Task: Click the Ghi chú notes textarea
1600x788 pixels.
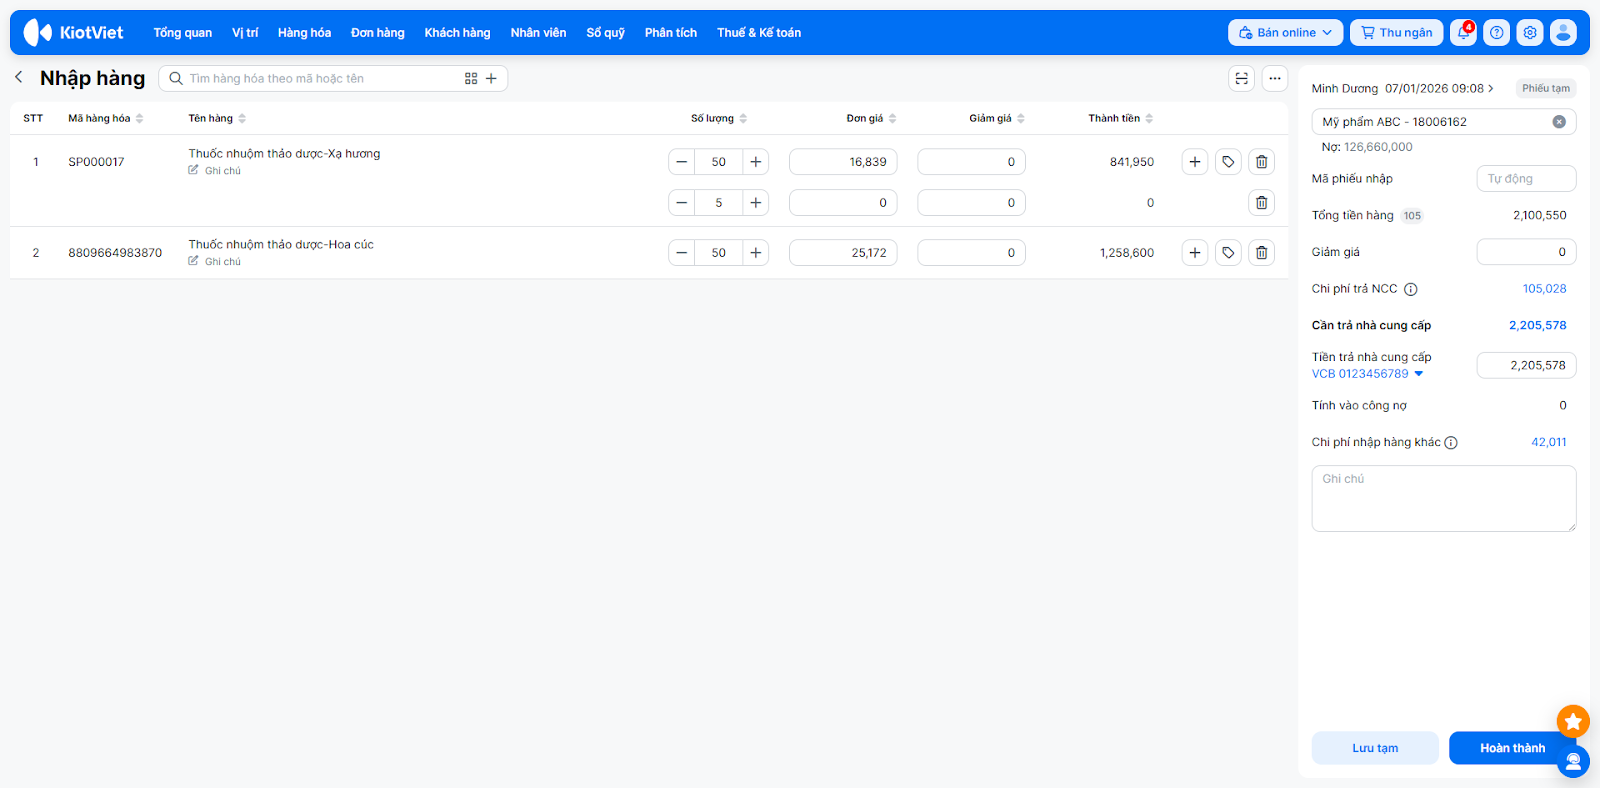Action: pos(1444,498)
